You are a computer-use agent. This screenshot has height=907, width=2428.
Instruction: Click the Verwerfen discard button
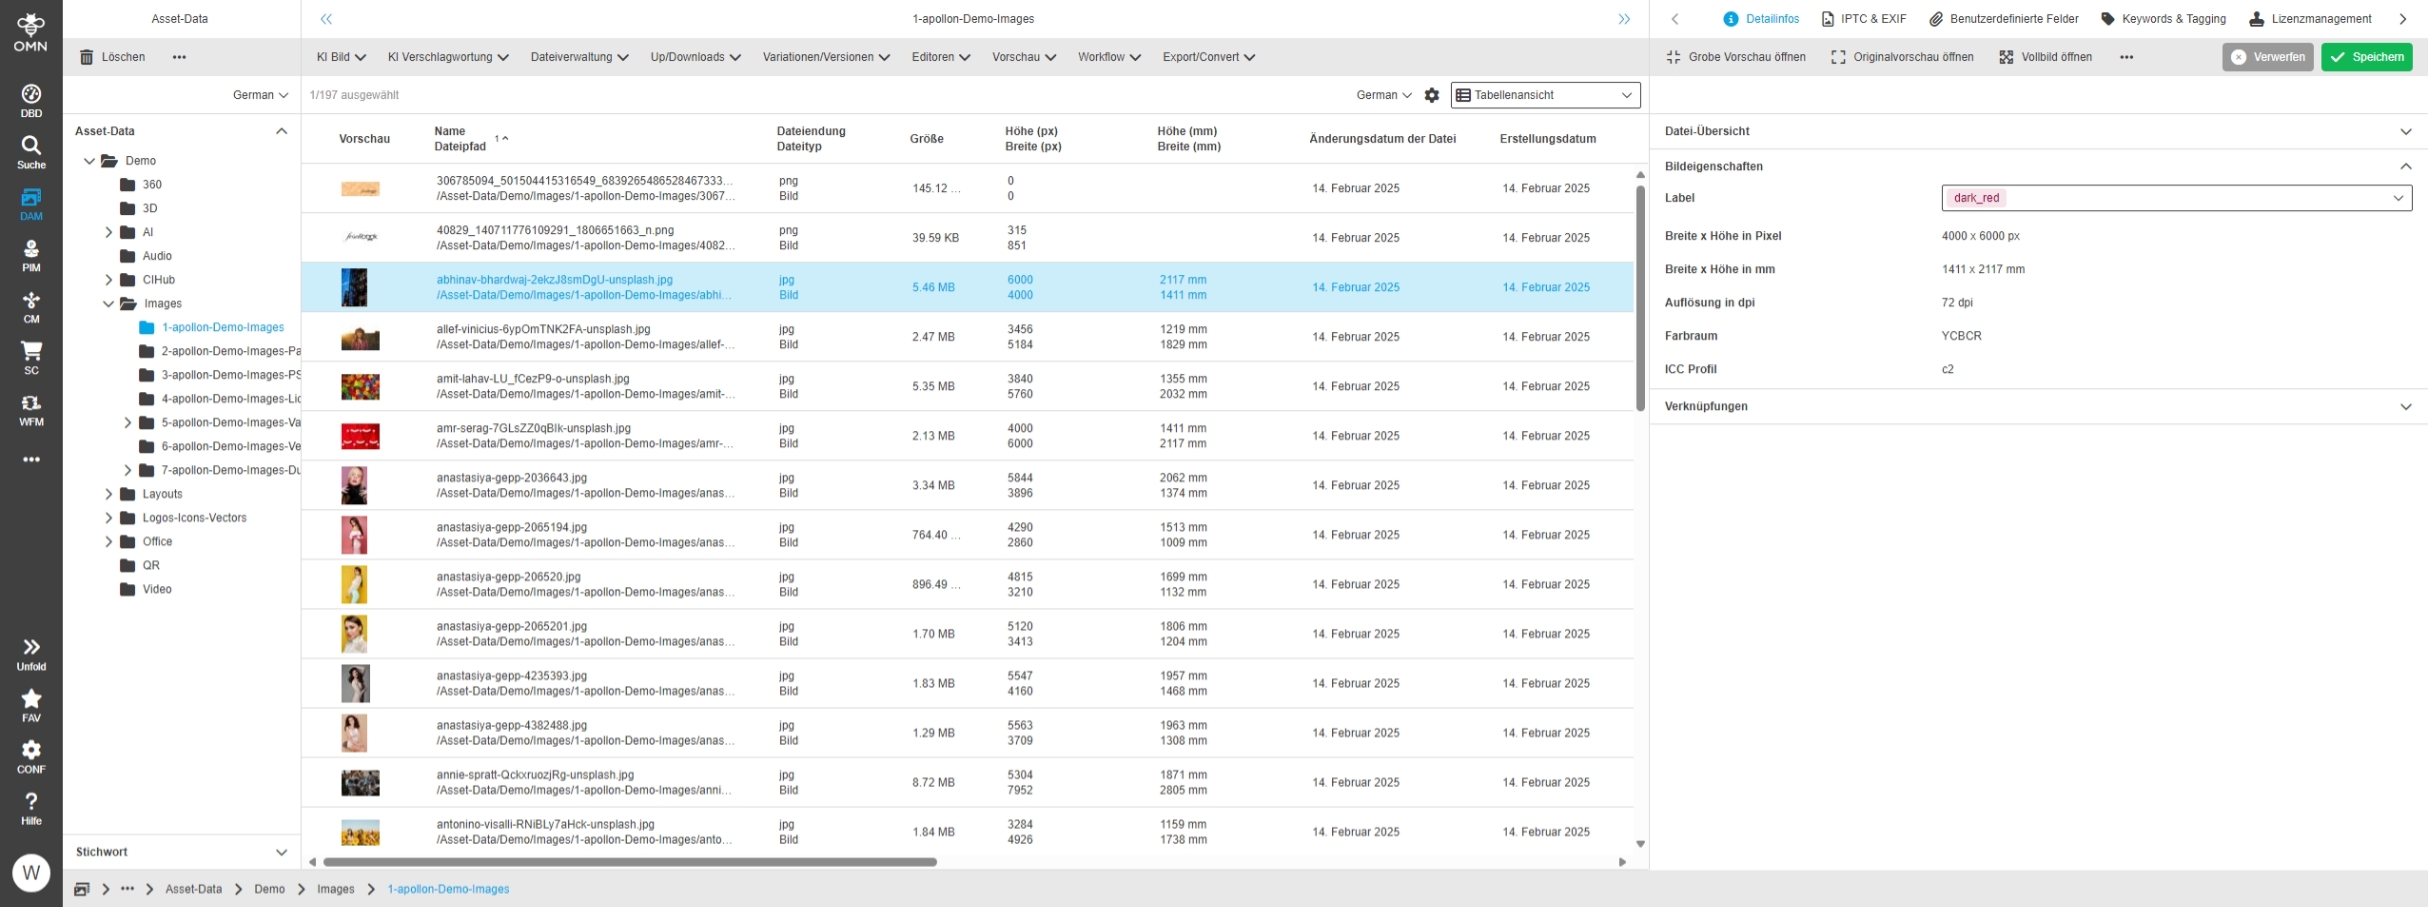coord(2267,57)
